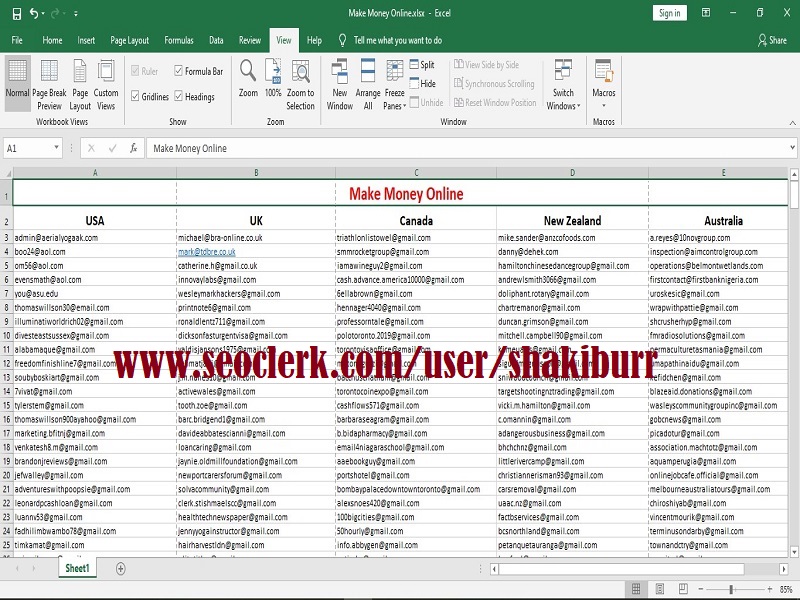The image size is (800, 600).
Task: Add a new sheet with plus icon
Action: [x=120, y=568]
